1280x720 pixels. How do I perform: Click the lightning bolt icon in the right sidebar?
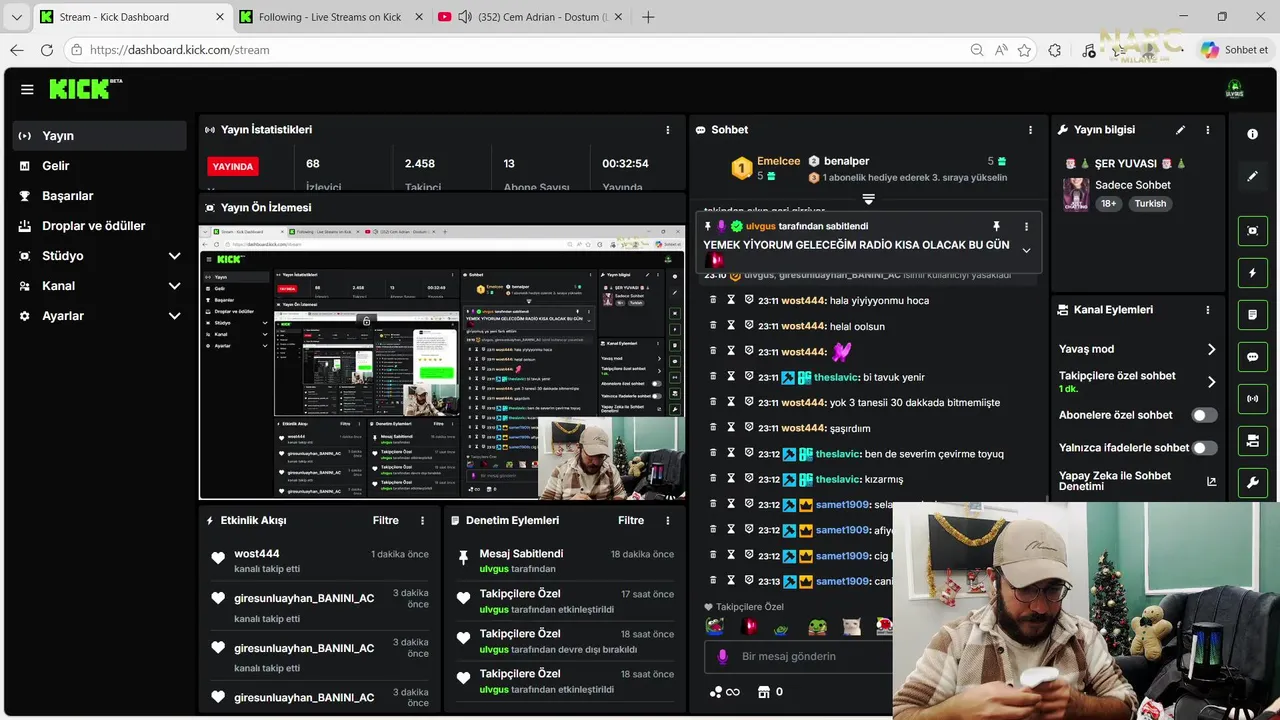click(x=1252, y=273)
